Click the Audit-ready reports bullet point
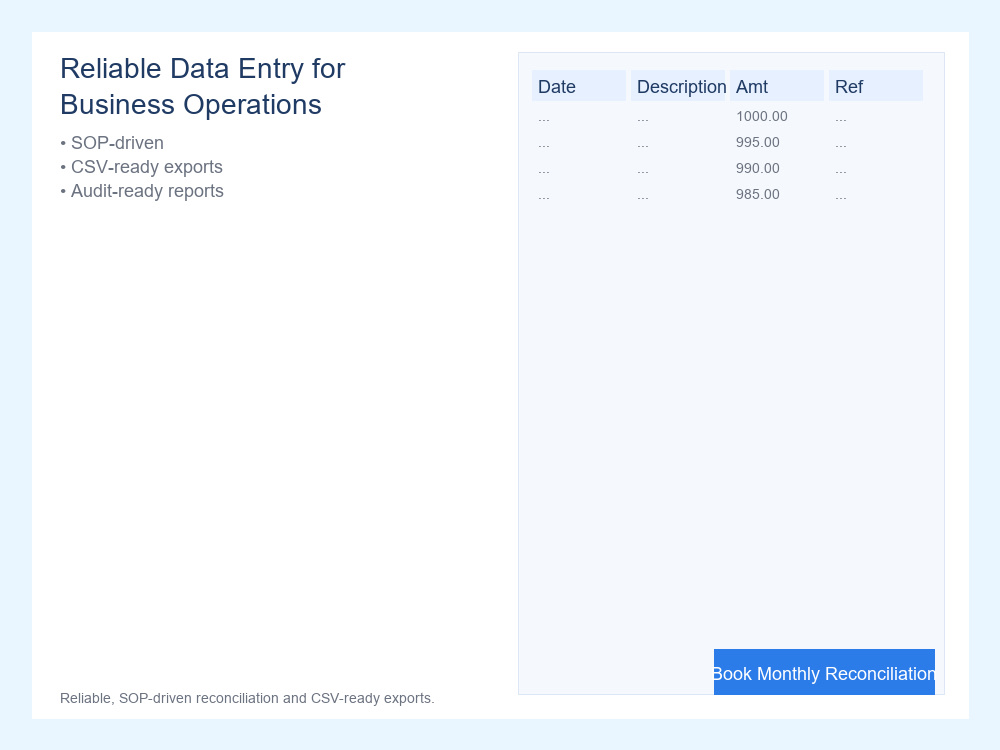Image resolution: width=1000 pixels, height=750 pixels. click(x=142, y=191)
